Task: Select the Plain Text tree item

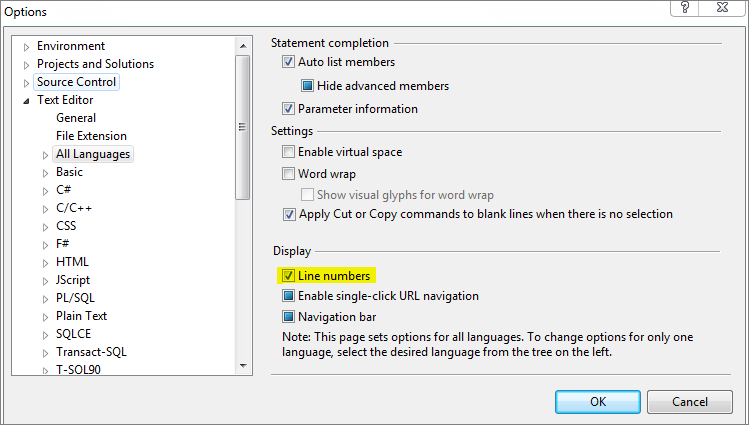Action: (x=81, y=316)
